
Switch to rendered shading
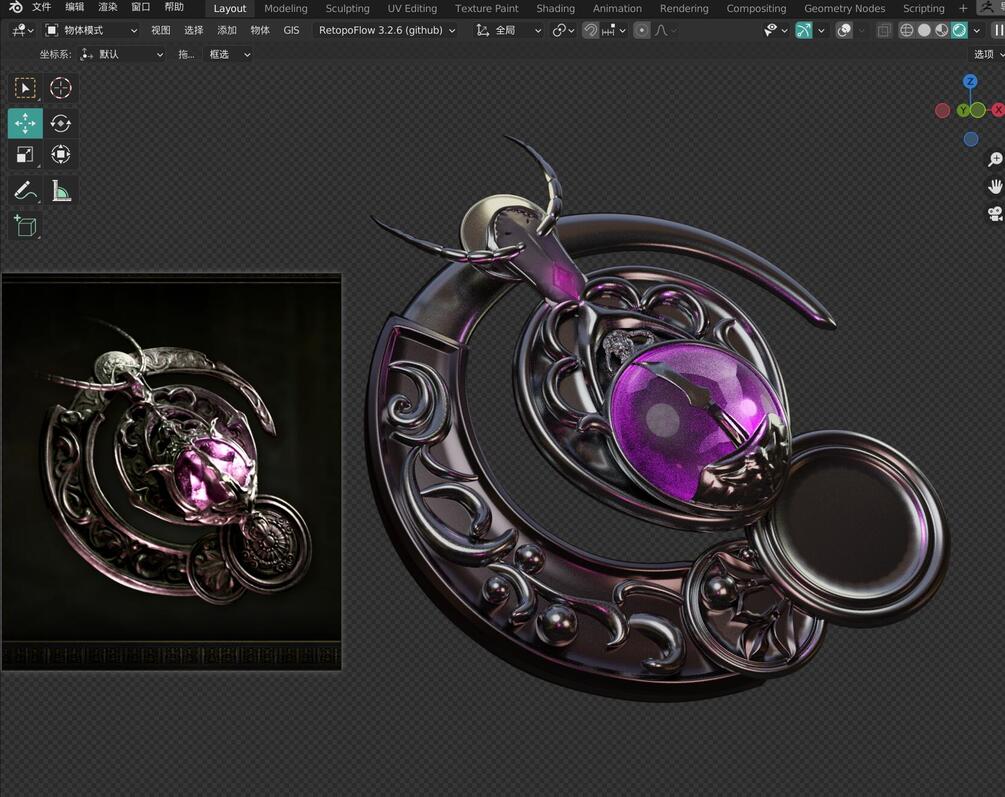coord(959,30)
